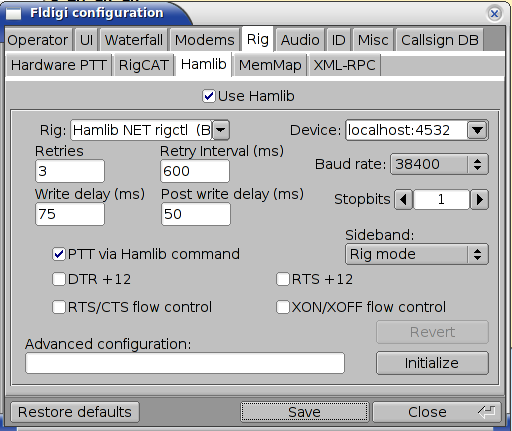Save the configuration

pos(304,412)
